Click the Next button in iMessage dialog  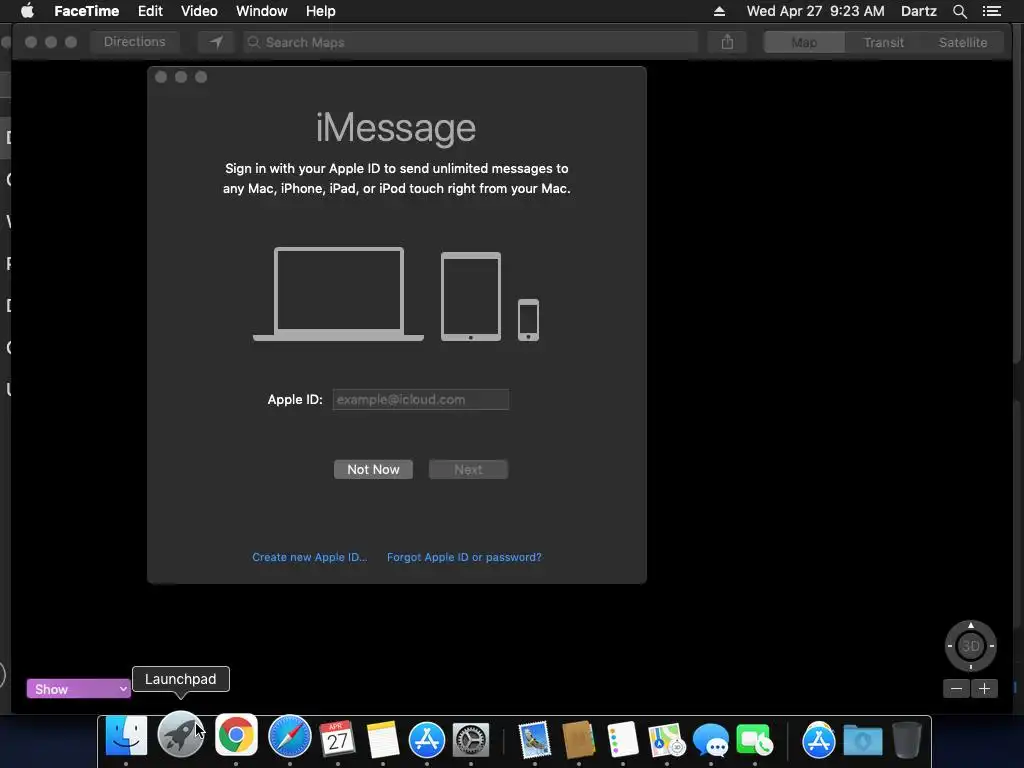tap(468, 470)
